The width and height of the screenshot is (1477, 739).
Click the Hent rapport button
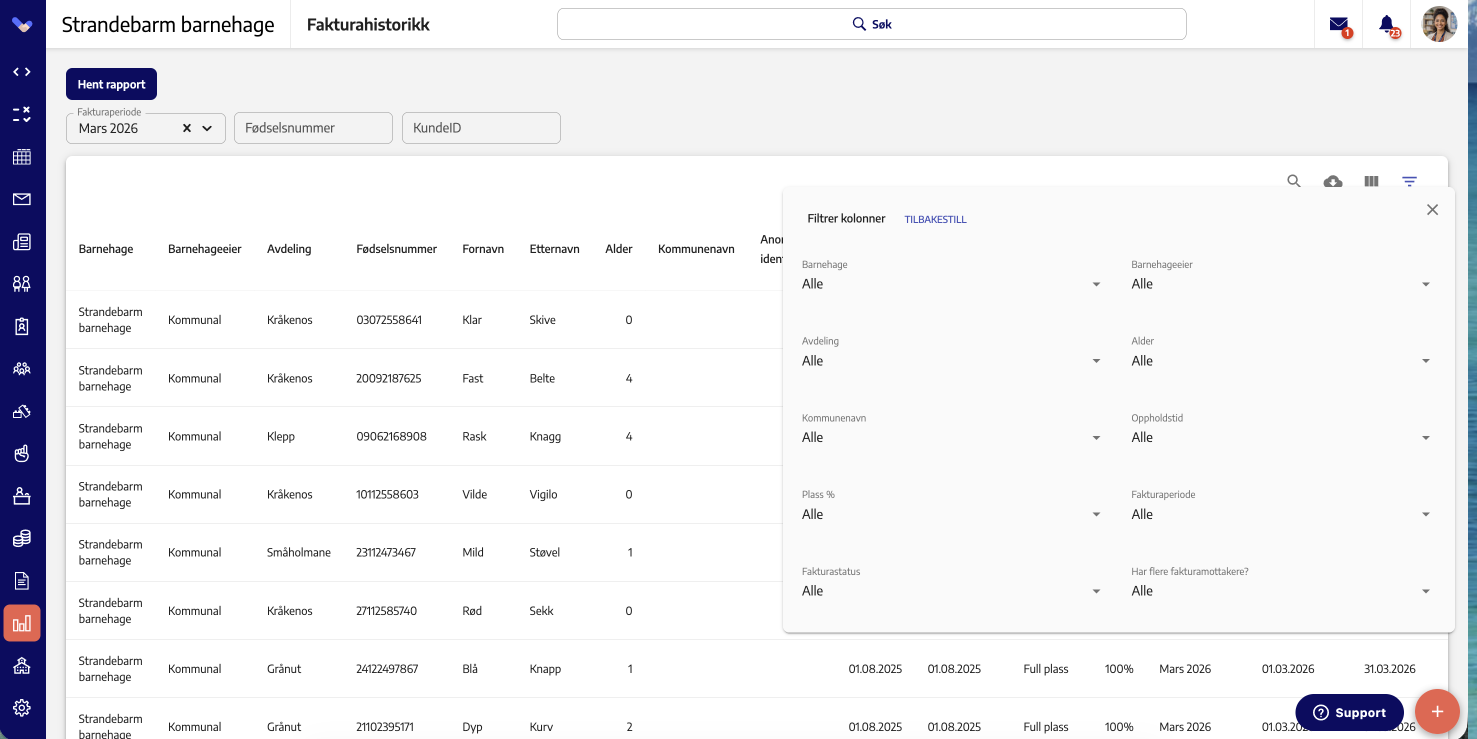tap(112, 84)
